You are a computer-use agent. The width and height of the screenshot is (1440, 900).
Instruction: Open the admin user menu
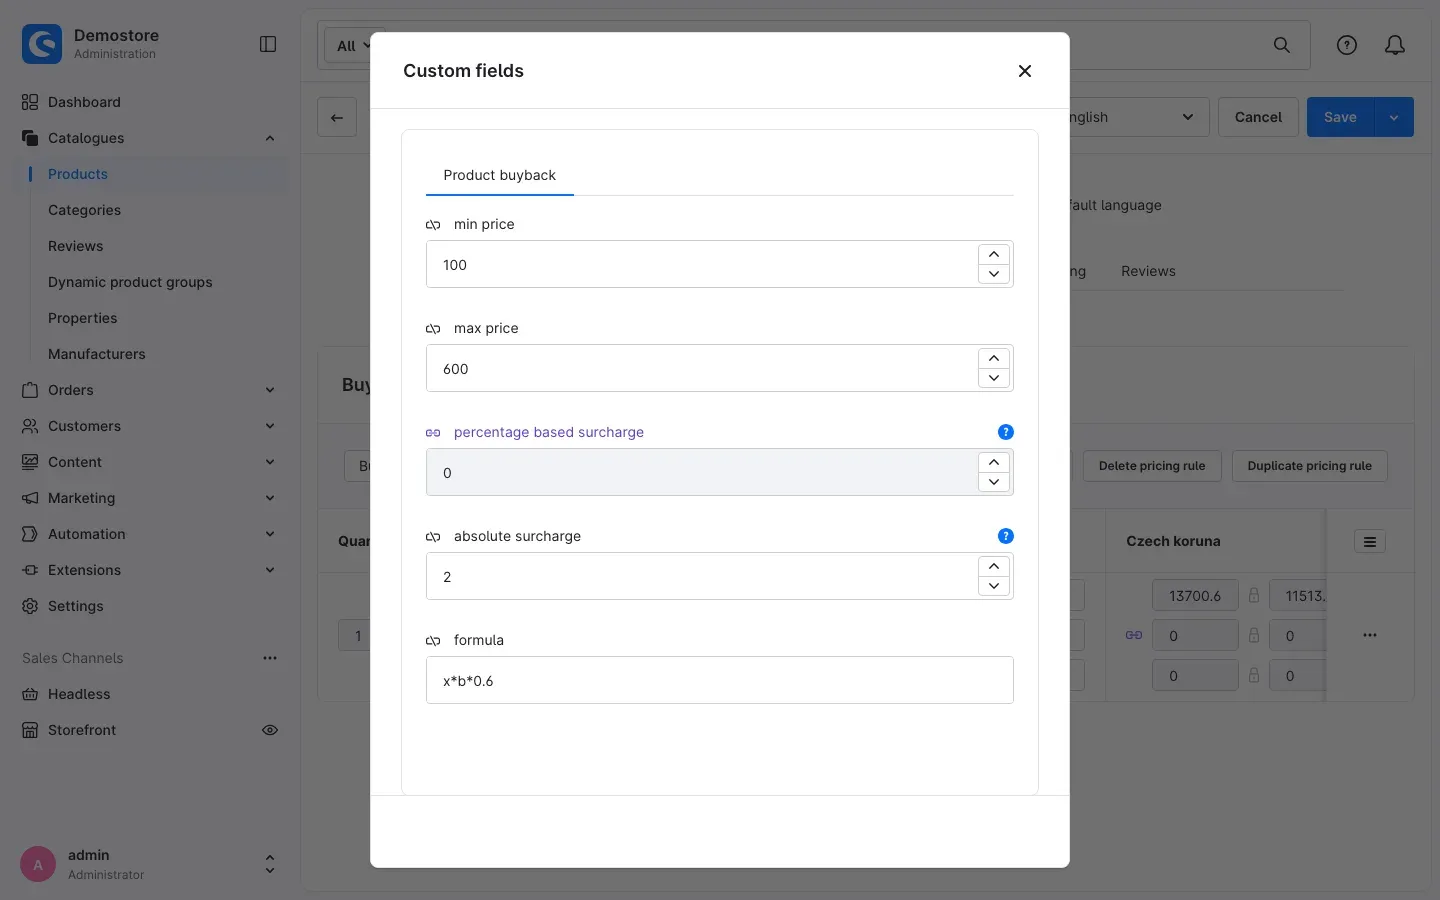coord(150,864)
